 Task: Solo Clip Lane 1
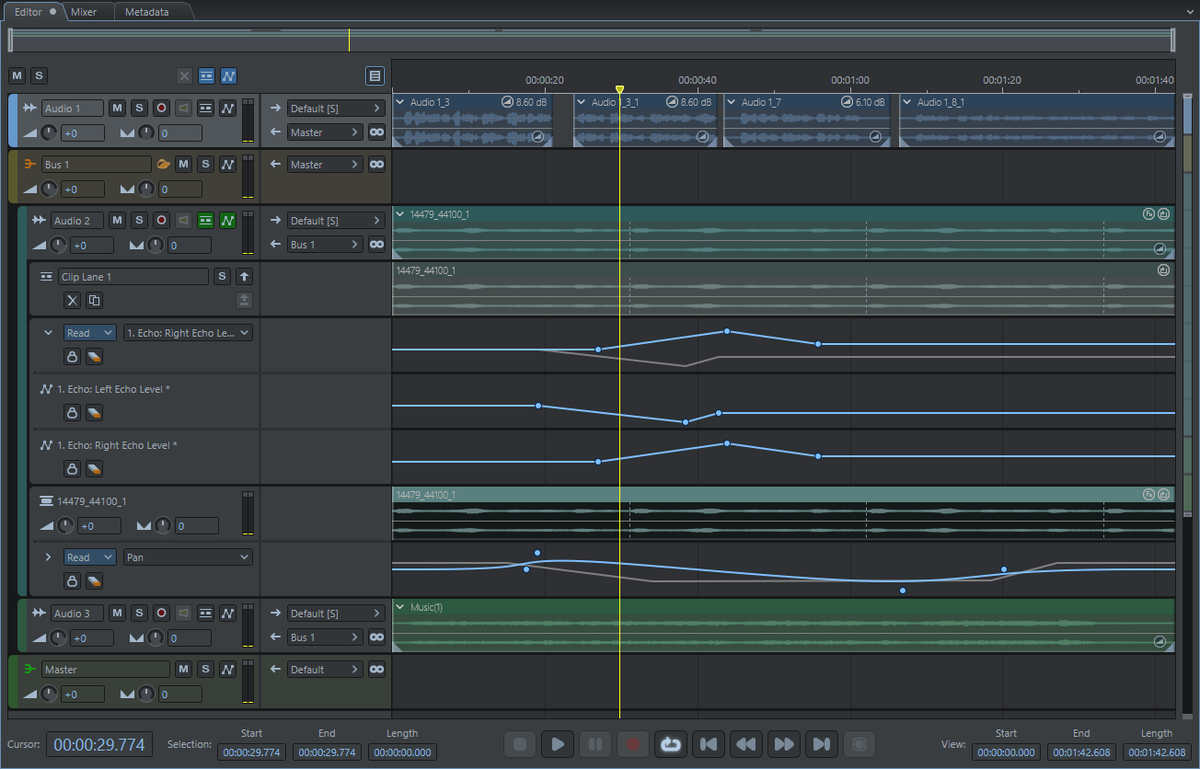[222, 276]
